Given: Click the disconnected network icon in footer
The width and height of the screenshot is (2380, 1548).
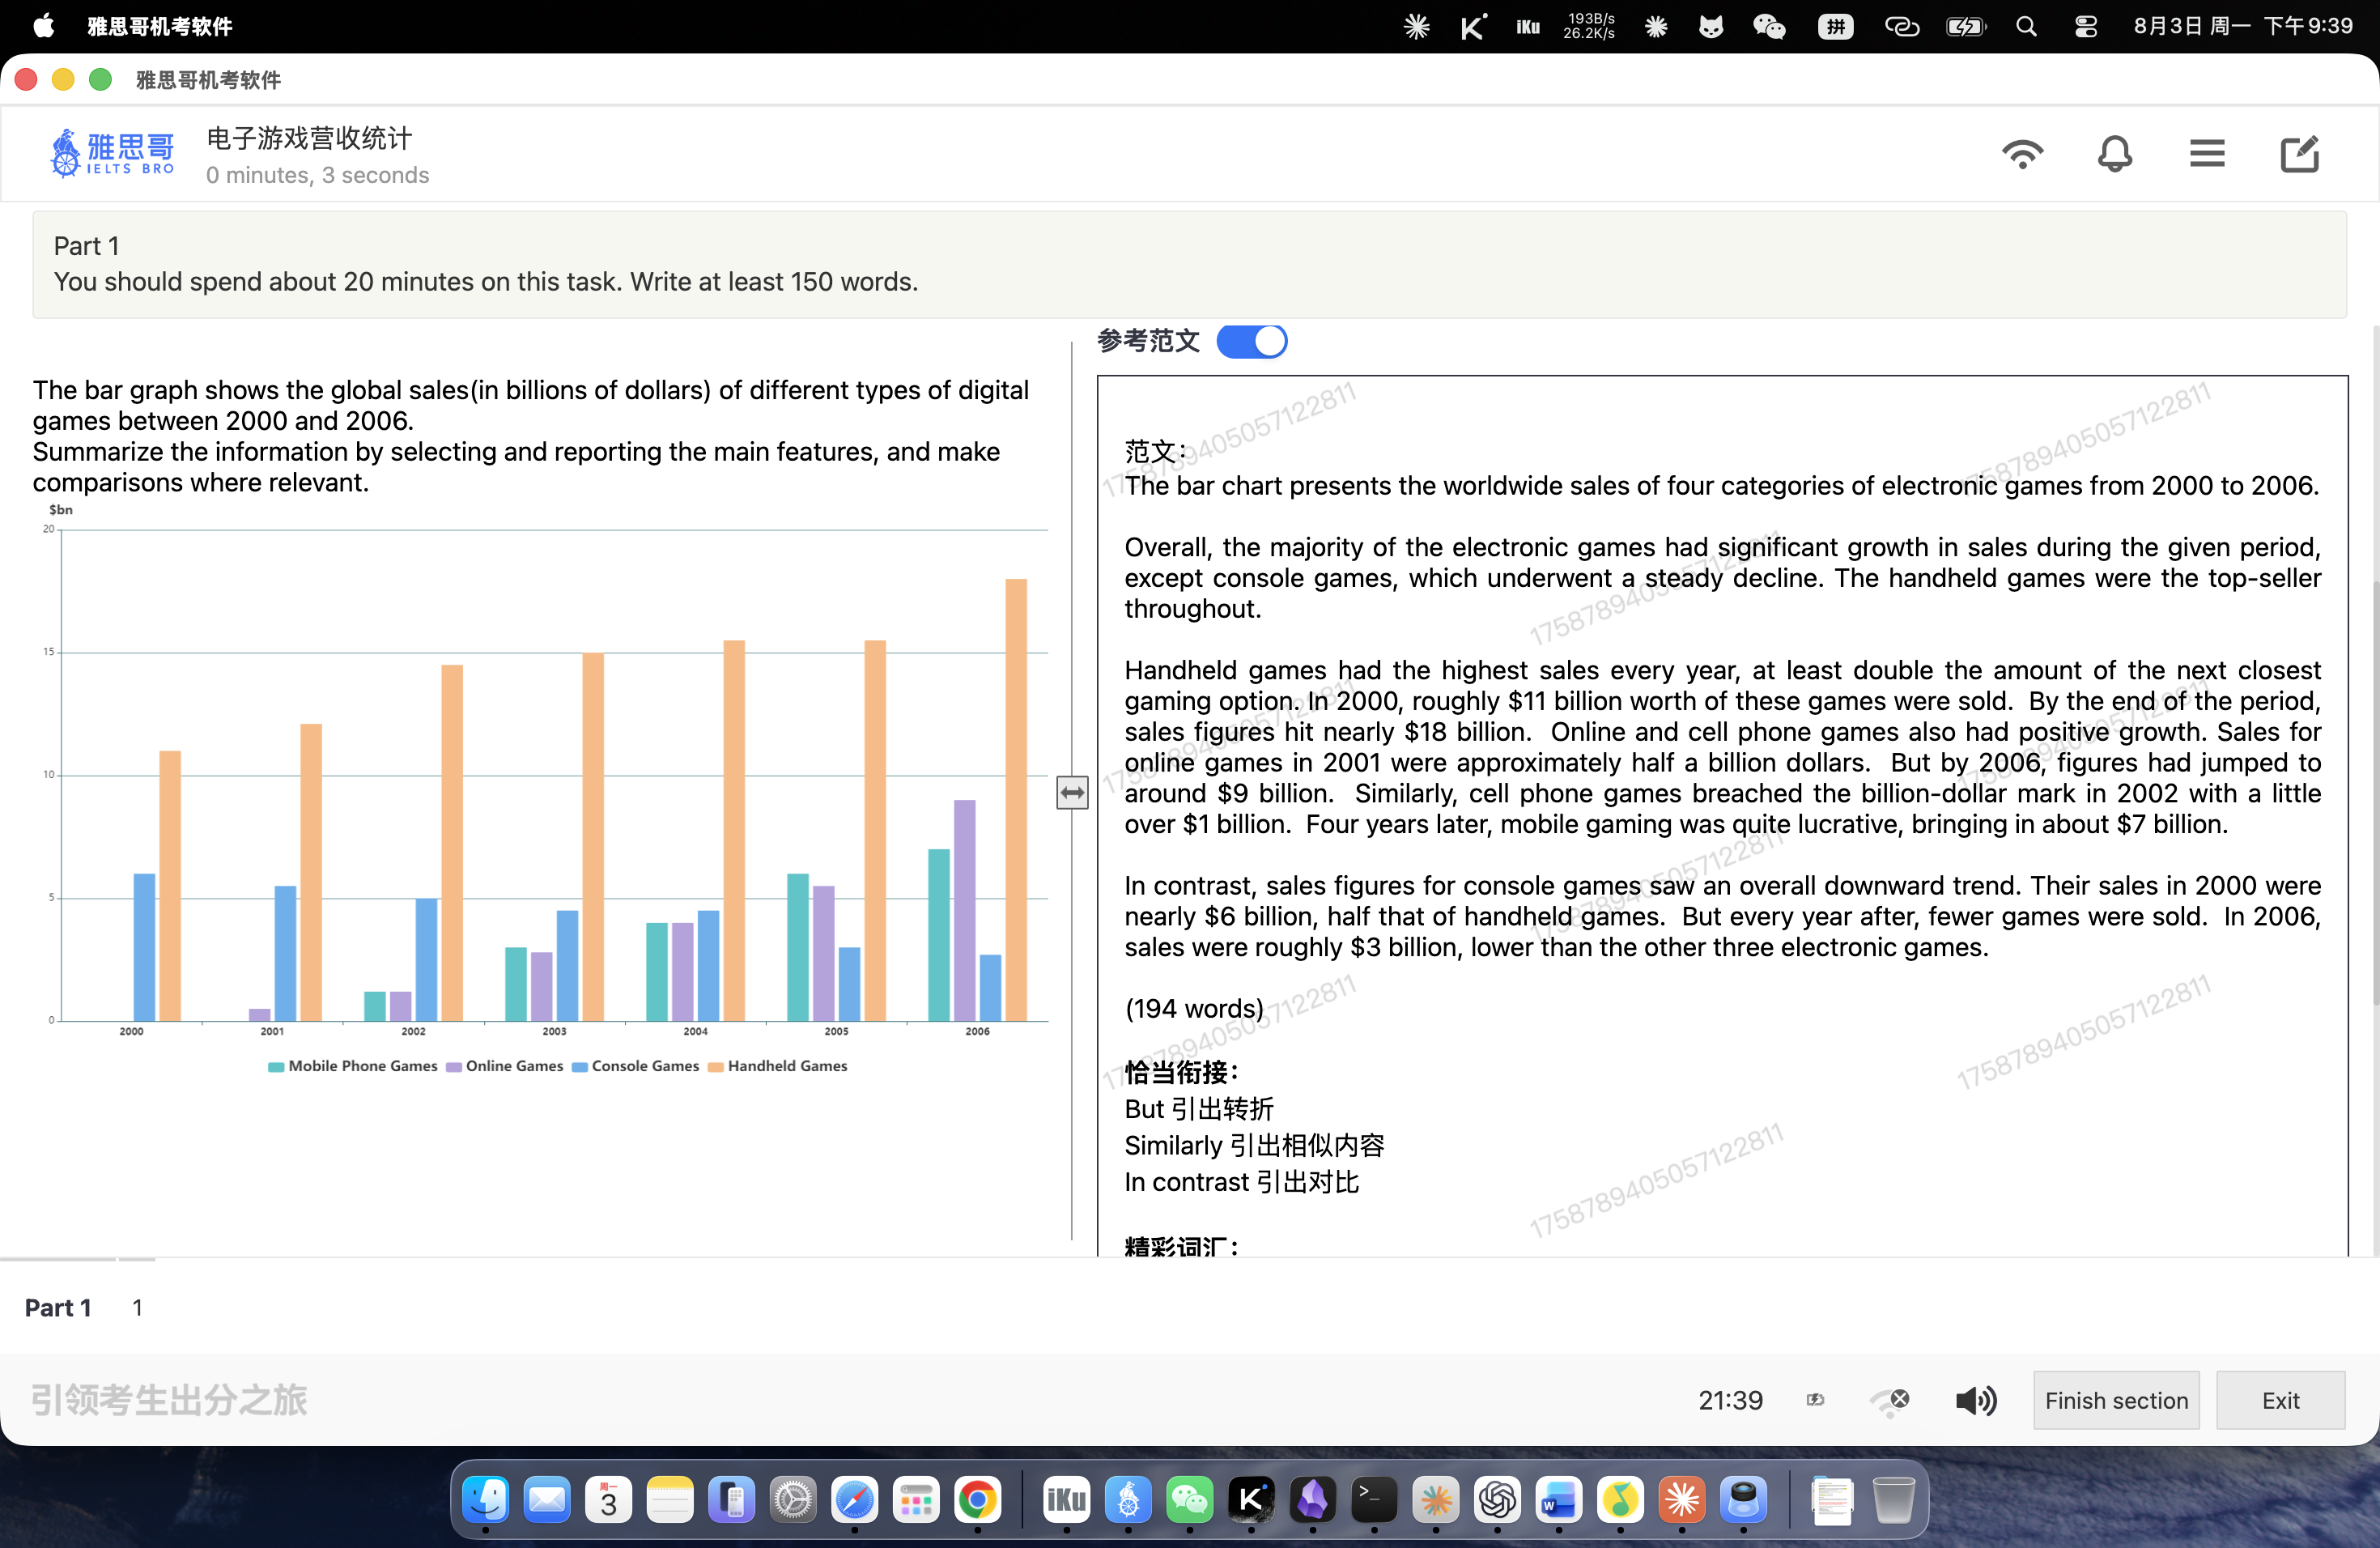Looking at the screenshot, I should 1890,1401.
